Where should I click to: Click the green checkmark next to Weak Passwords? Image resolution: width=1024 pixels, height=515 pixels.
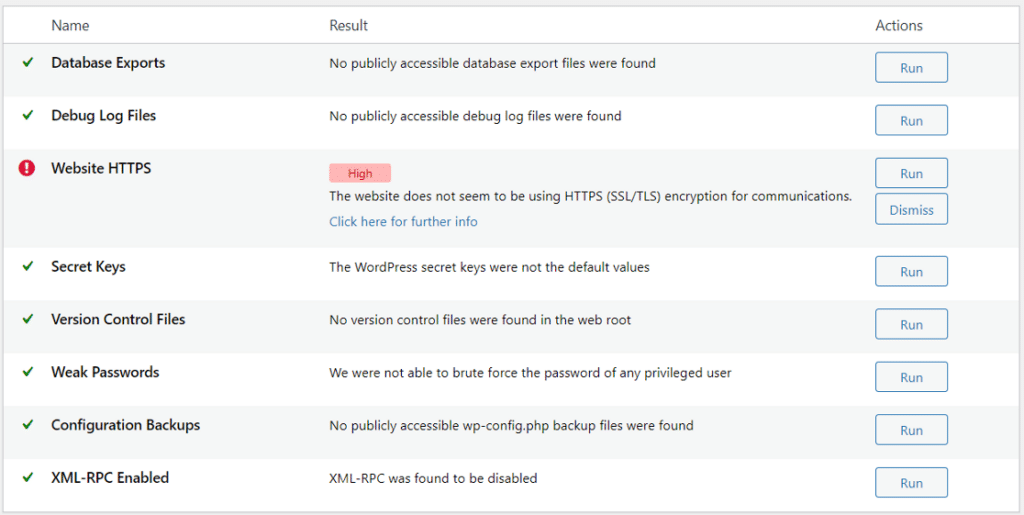pyautogui.click(x=28, y=372)
